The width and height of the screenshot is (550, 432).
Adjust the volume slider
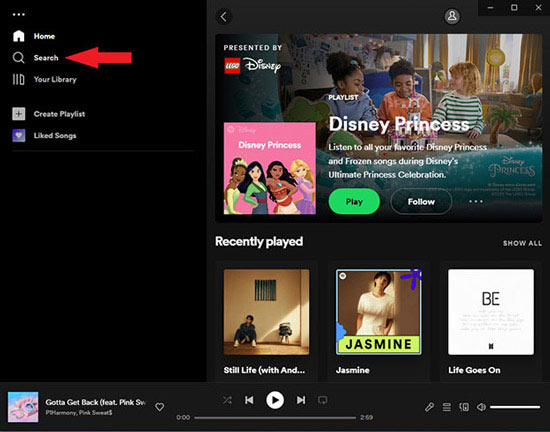pyautogui.click(x=515, y=407)
